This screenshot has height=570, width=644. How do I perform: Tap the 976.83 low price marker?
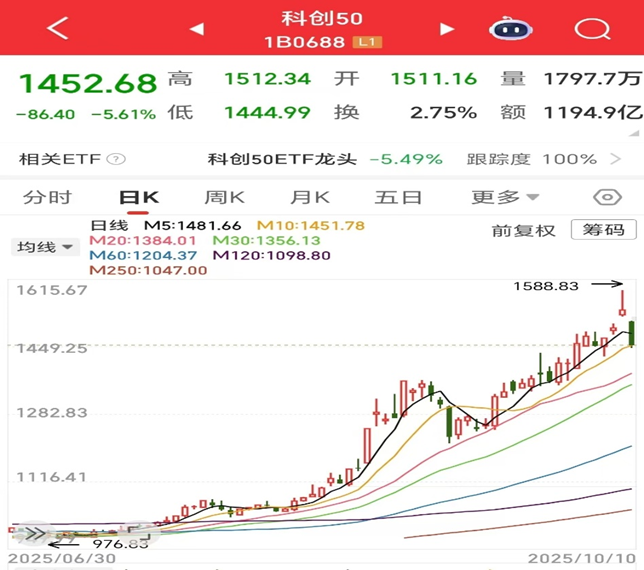point(120,544)
